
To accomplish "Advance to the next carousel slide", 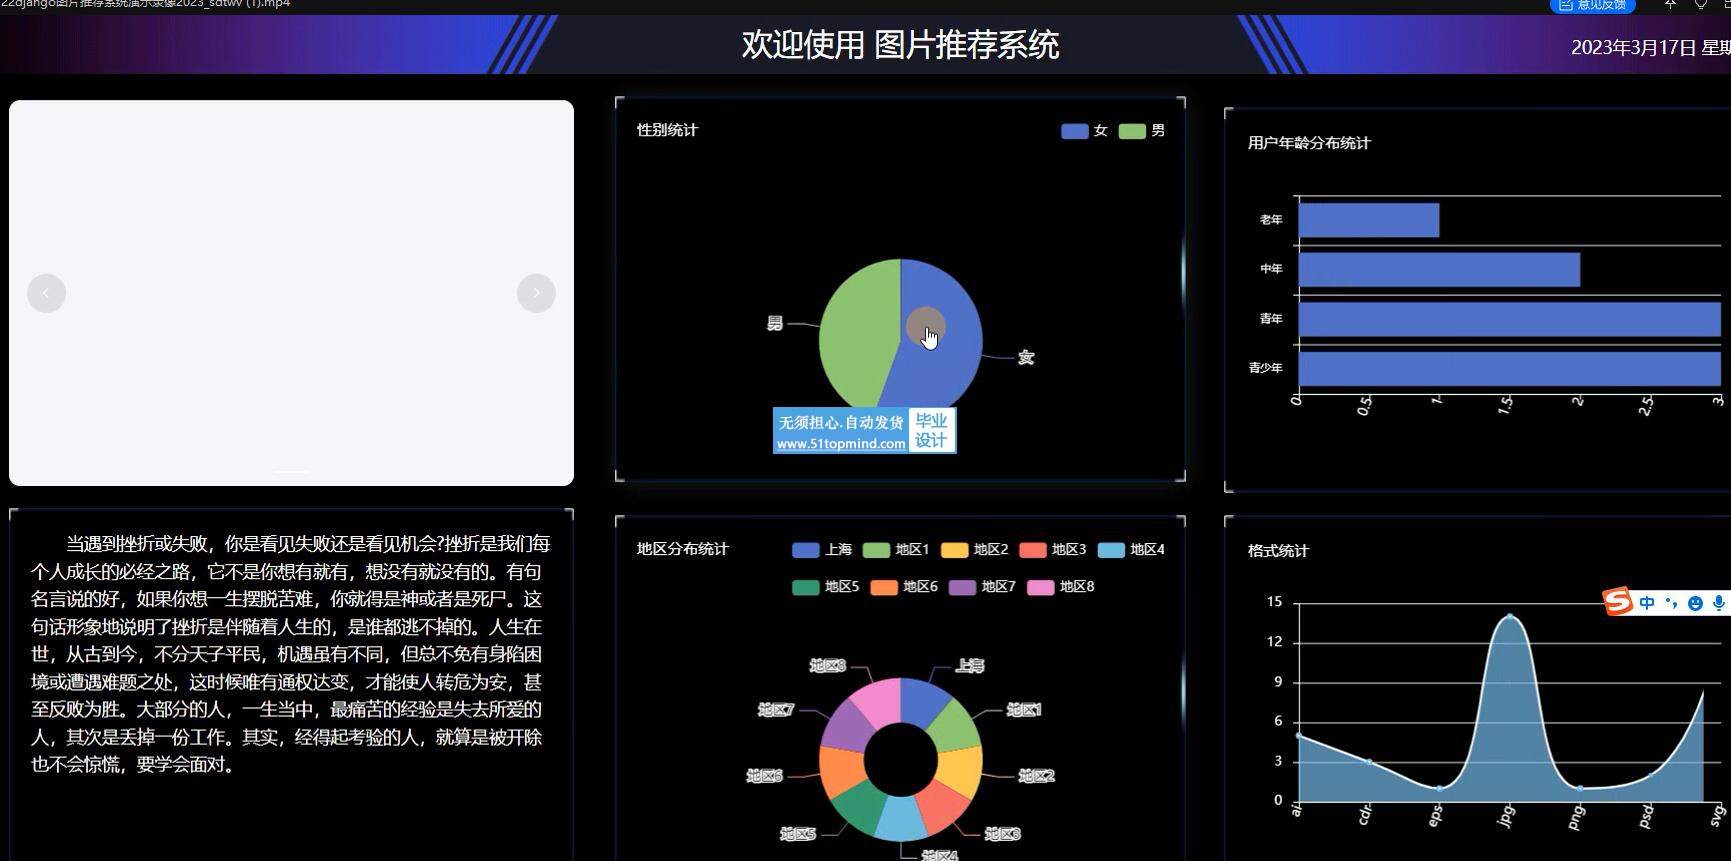I will pos(536,293).
